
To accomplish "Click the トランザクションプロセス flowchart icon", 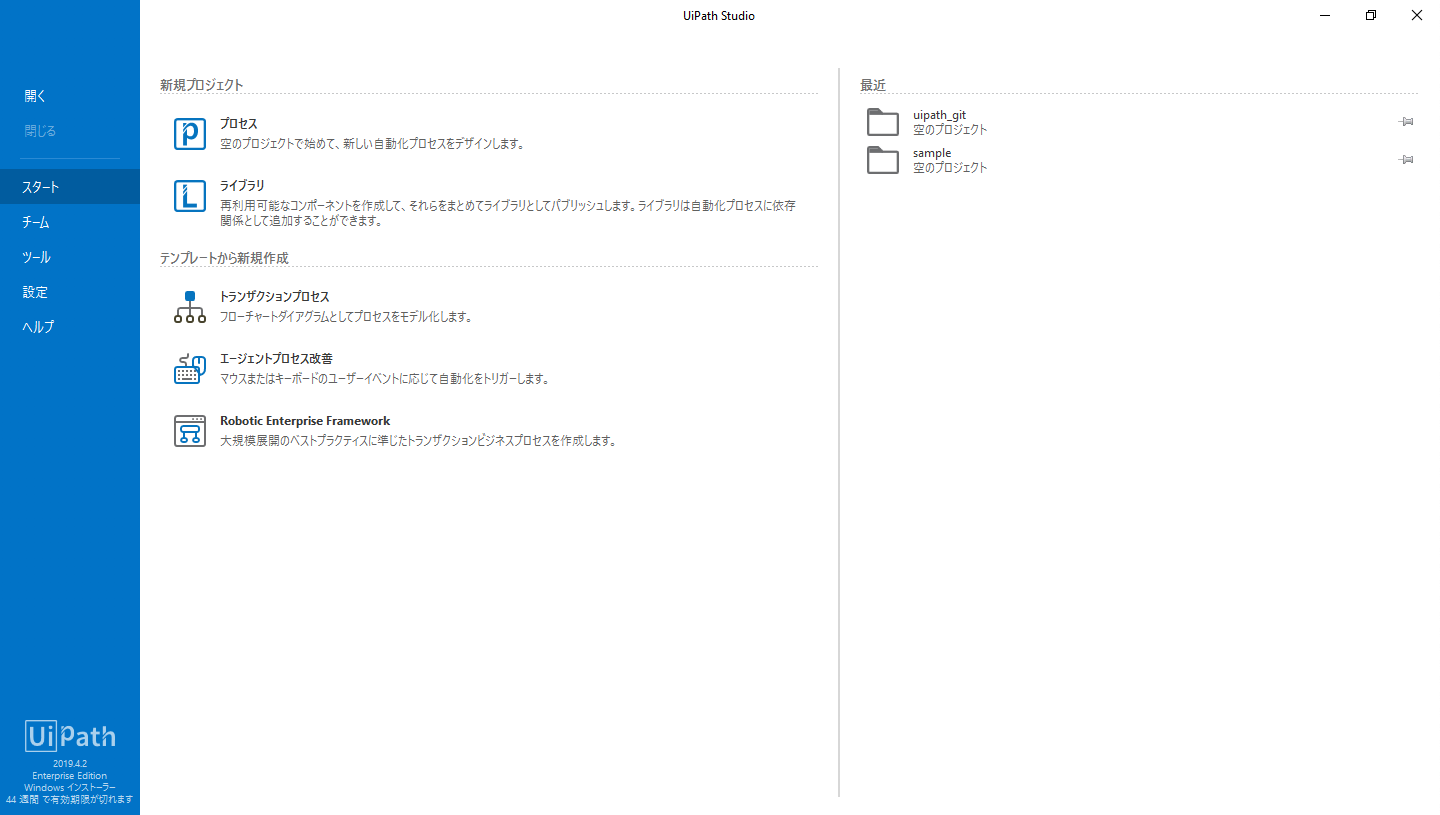I will point(190,307).
